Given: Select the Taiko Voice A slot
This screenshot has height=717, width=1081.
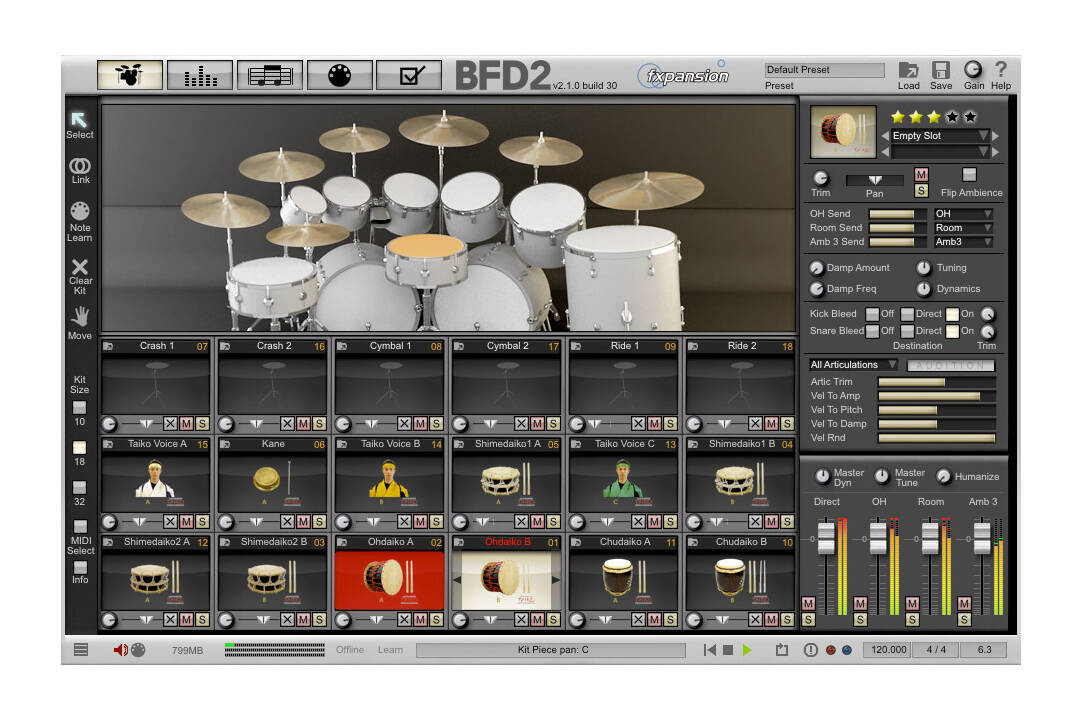Looking at the screenshot, I should click(x=156, y=483).
